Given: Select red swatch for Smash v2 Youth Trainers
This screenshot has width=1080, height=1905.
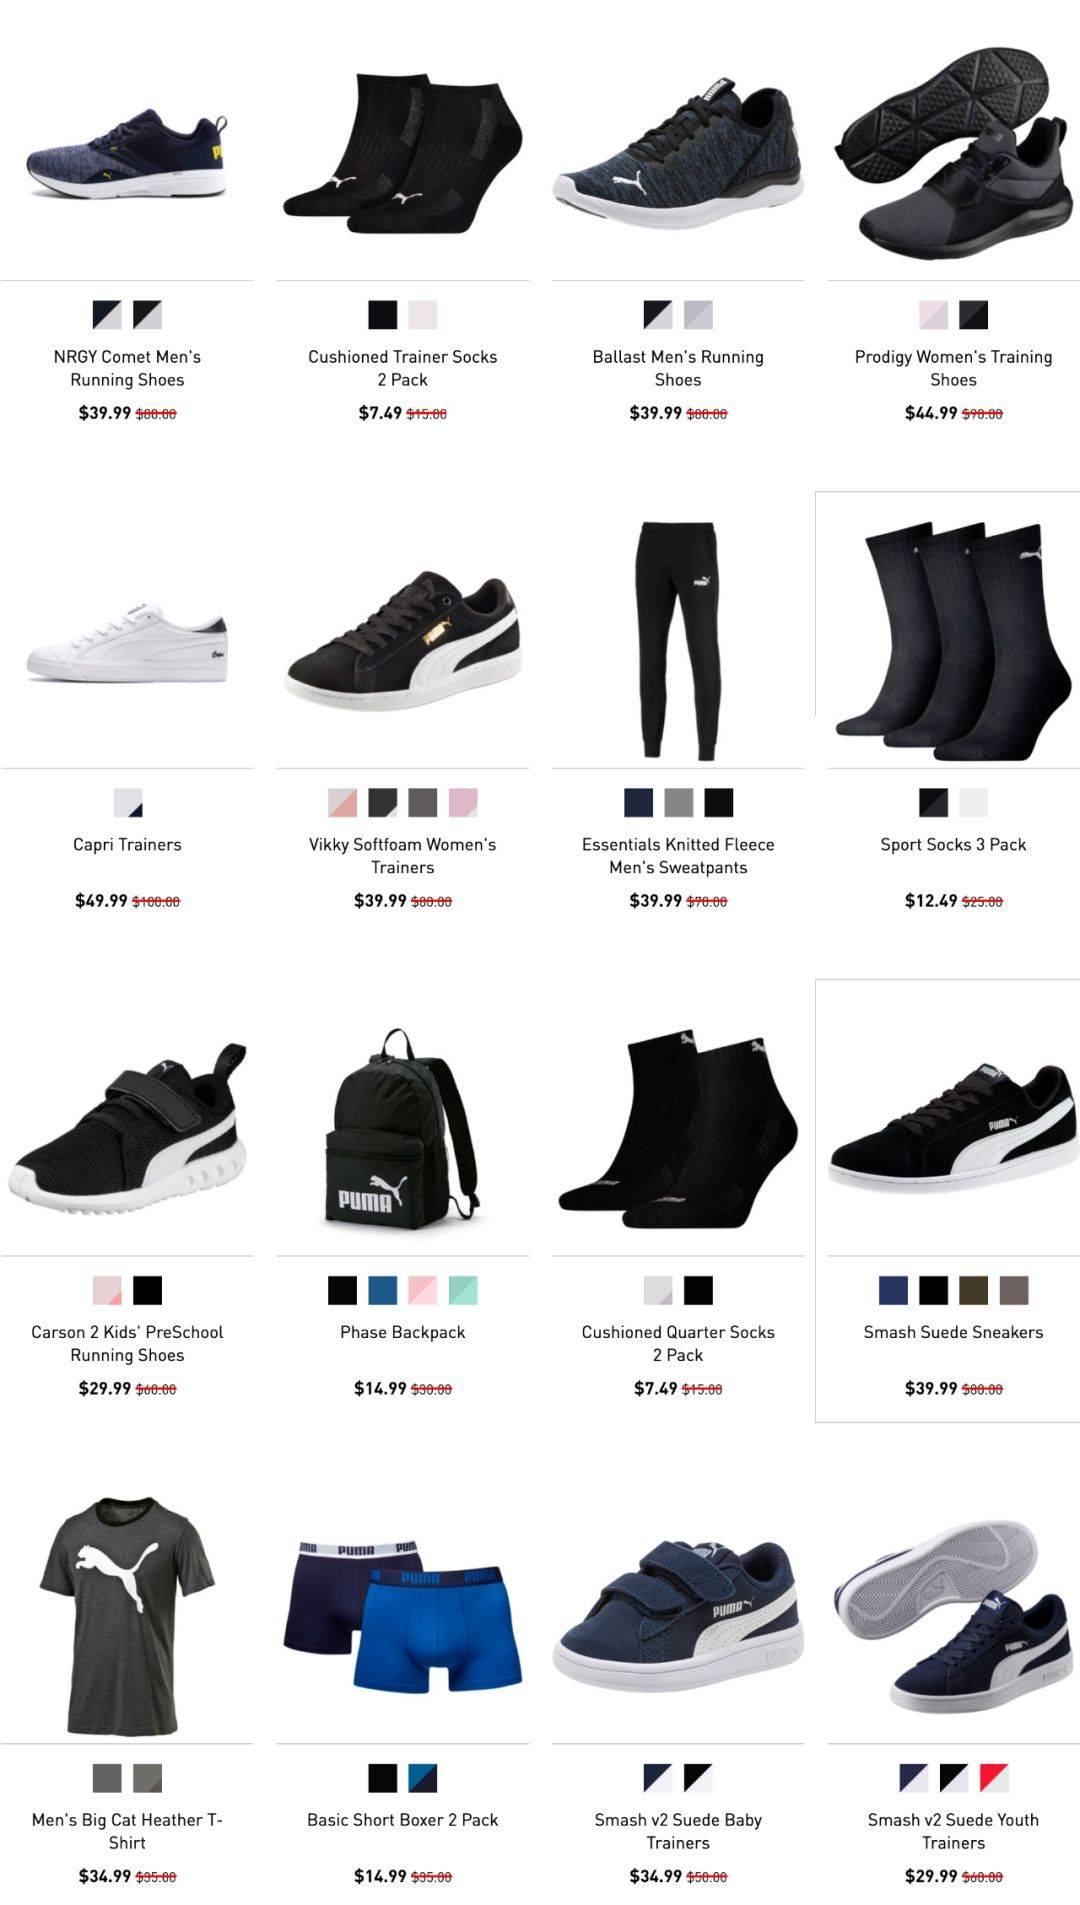Looking at the screenshot, I should (994, 1778).
